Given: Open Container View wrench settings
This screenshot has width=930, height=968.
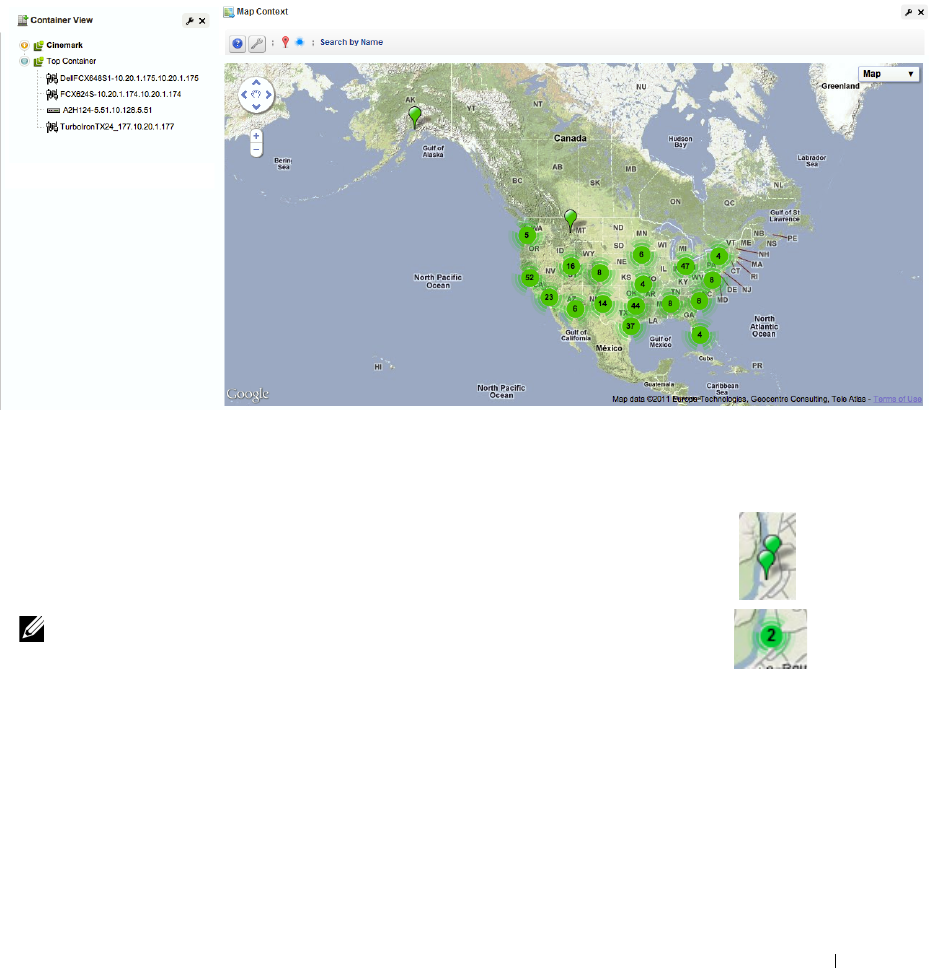Looking at the screenshot, I should 190,21.
